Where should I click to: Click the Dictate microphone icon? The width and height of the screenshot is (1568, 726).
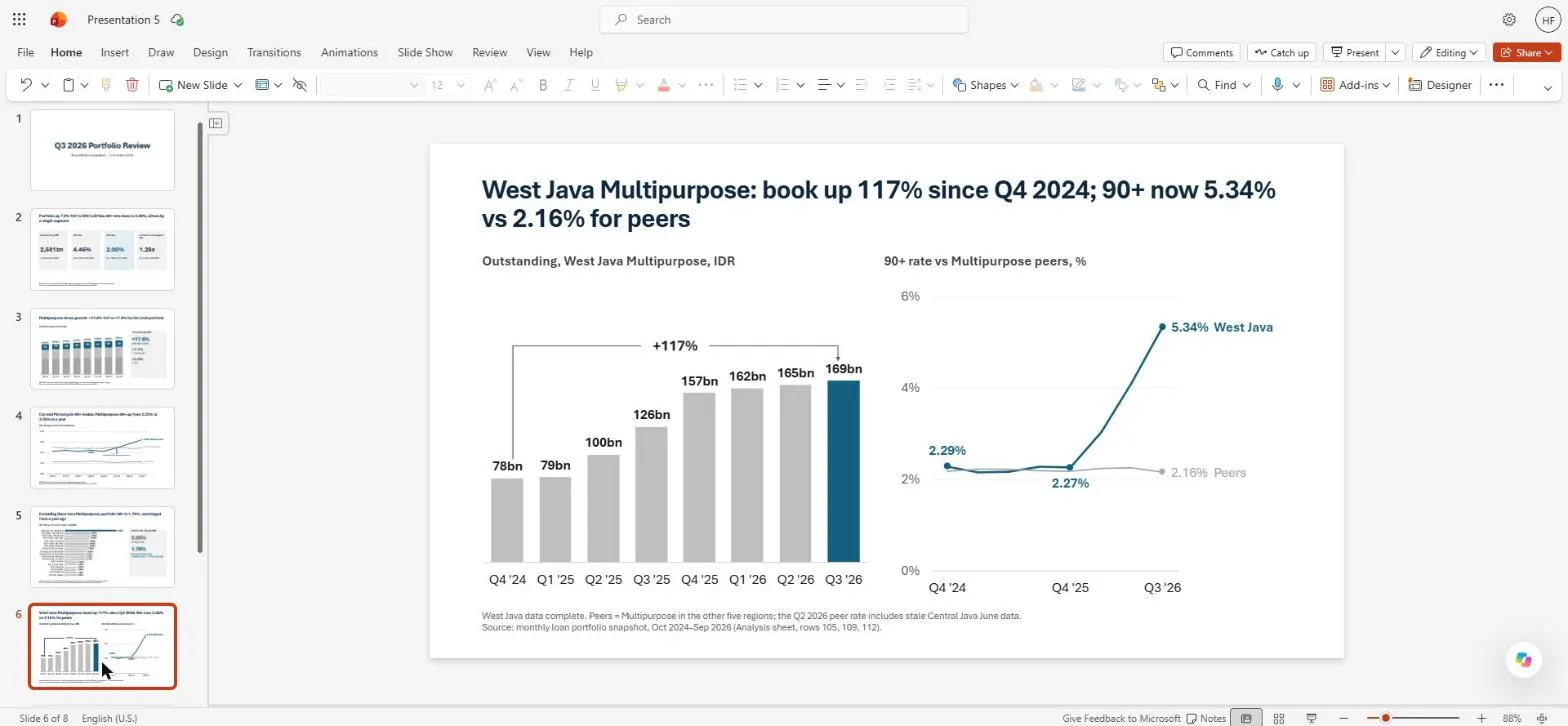pos(1277,85)
